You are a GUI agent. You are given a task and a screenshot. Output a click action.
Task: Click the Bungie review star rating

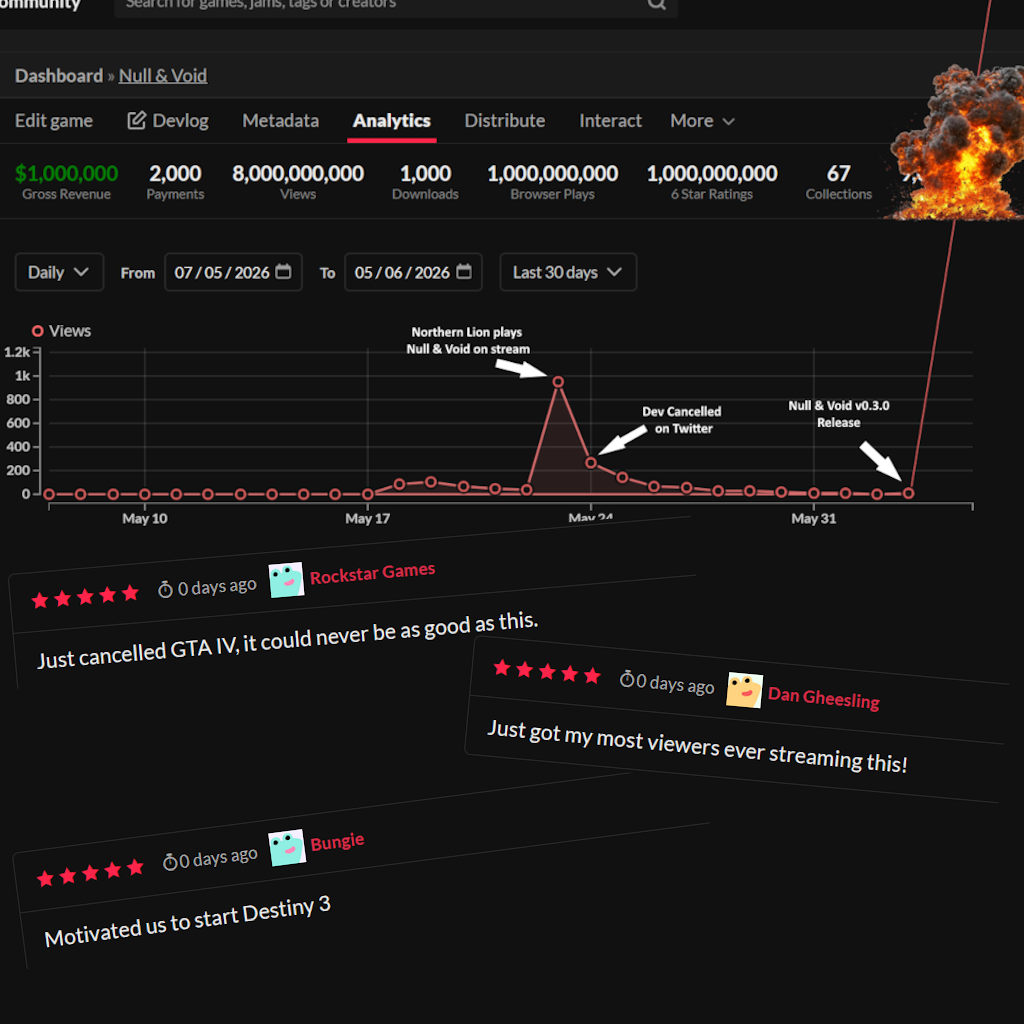coord(90,872)
